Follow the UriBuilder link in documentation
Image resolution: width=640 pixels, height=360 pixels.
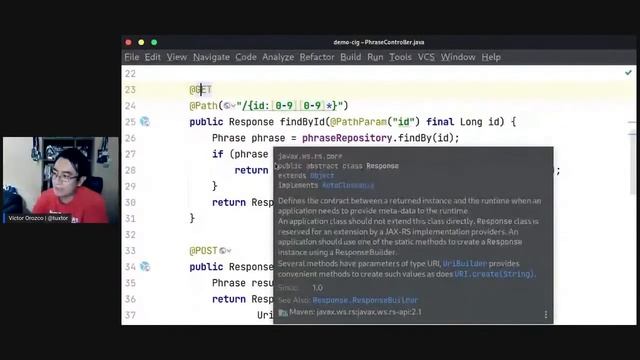(464, 264)
